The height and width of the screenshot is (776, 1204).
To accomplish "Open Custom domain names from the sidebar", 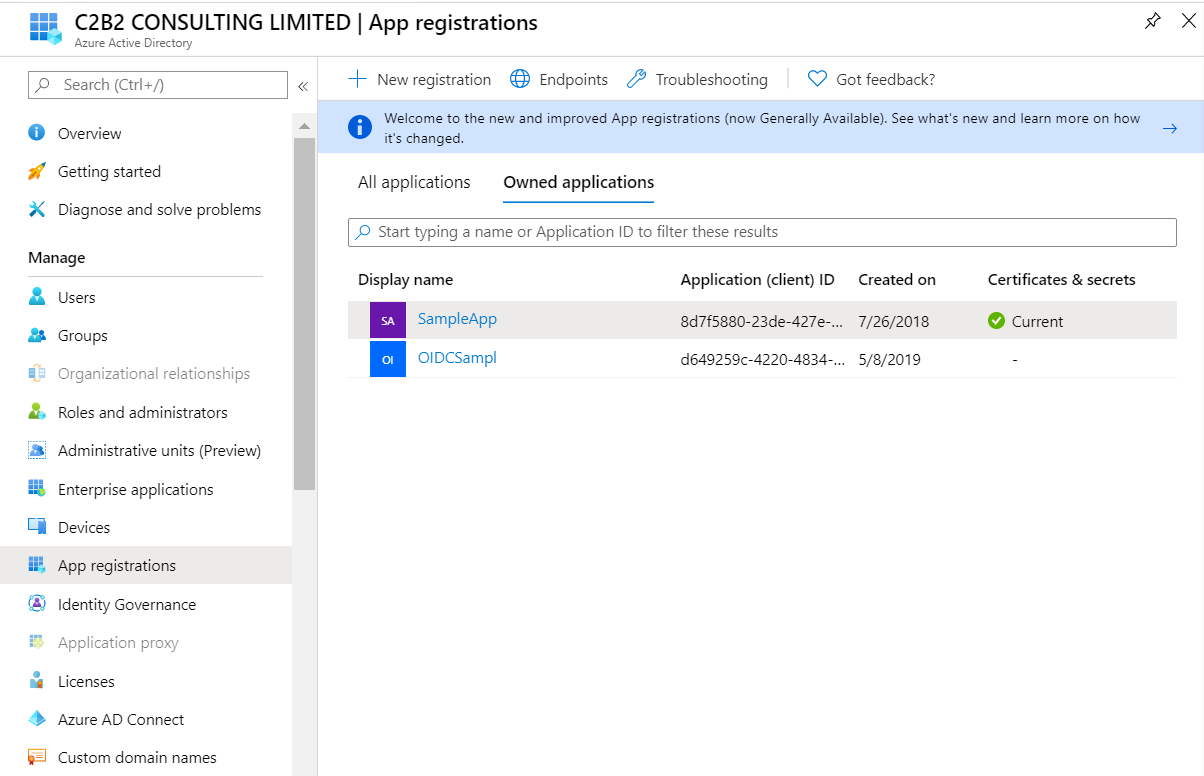I will 37,757.
